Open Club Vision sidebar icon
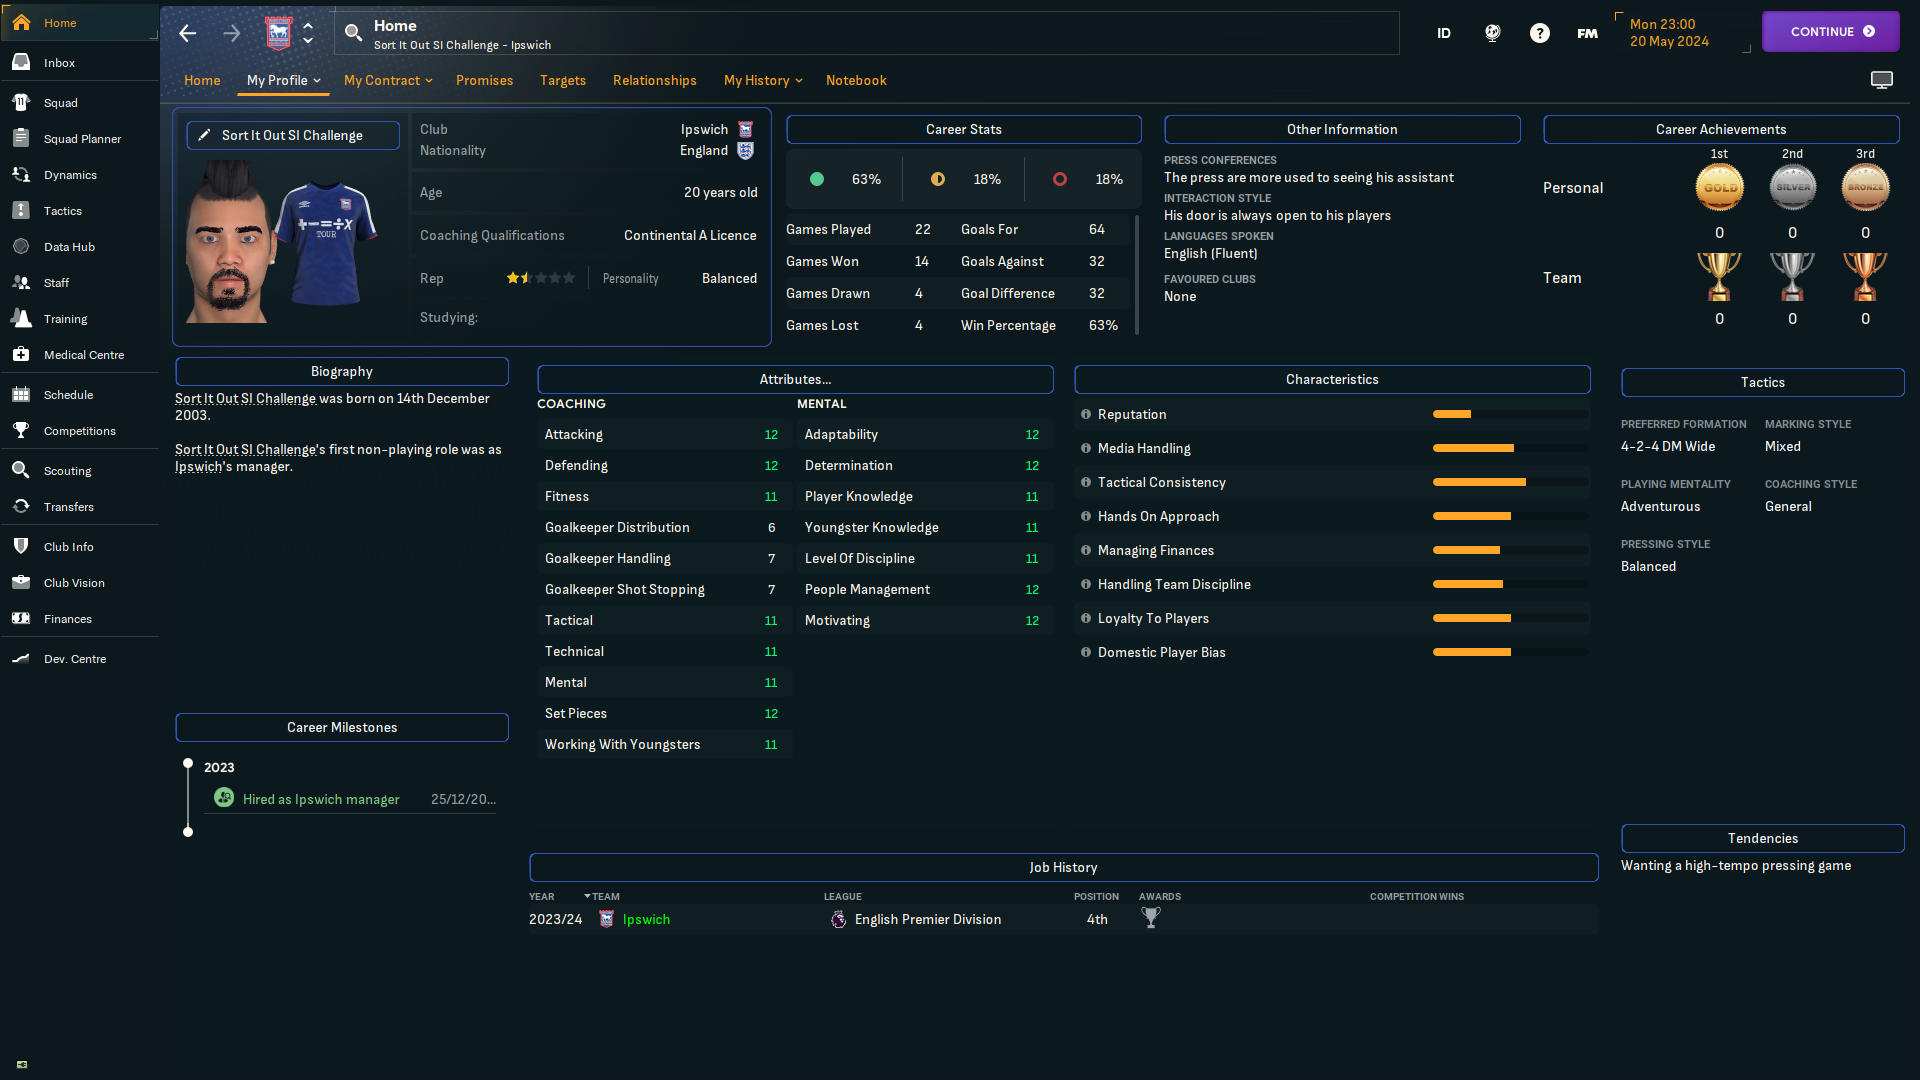This screenshot has height=1080, width=1920. pos(21,582)
